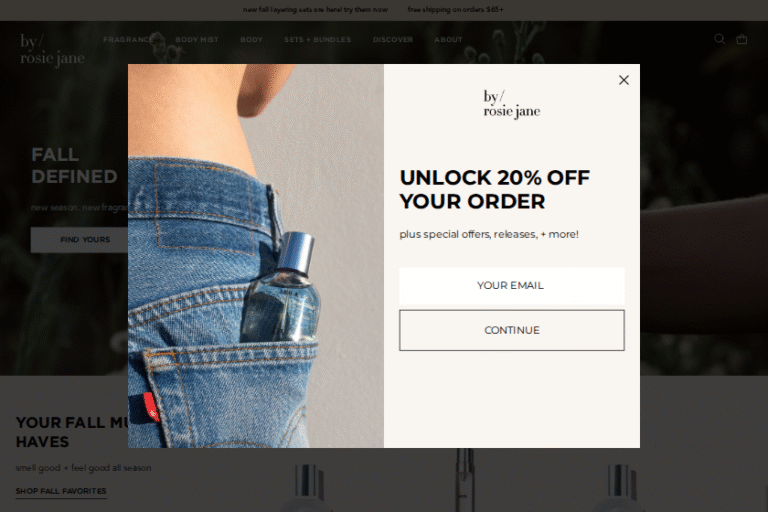Open the shopping bag icon
Viewport: 768px width, 512px height.
tap(742, 39)
